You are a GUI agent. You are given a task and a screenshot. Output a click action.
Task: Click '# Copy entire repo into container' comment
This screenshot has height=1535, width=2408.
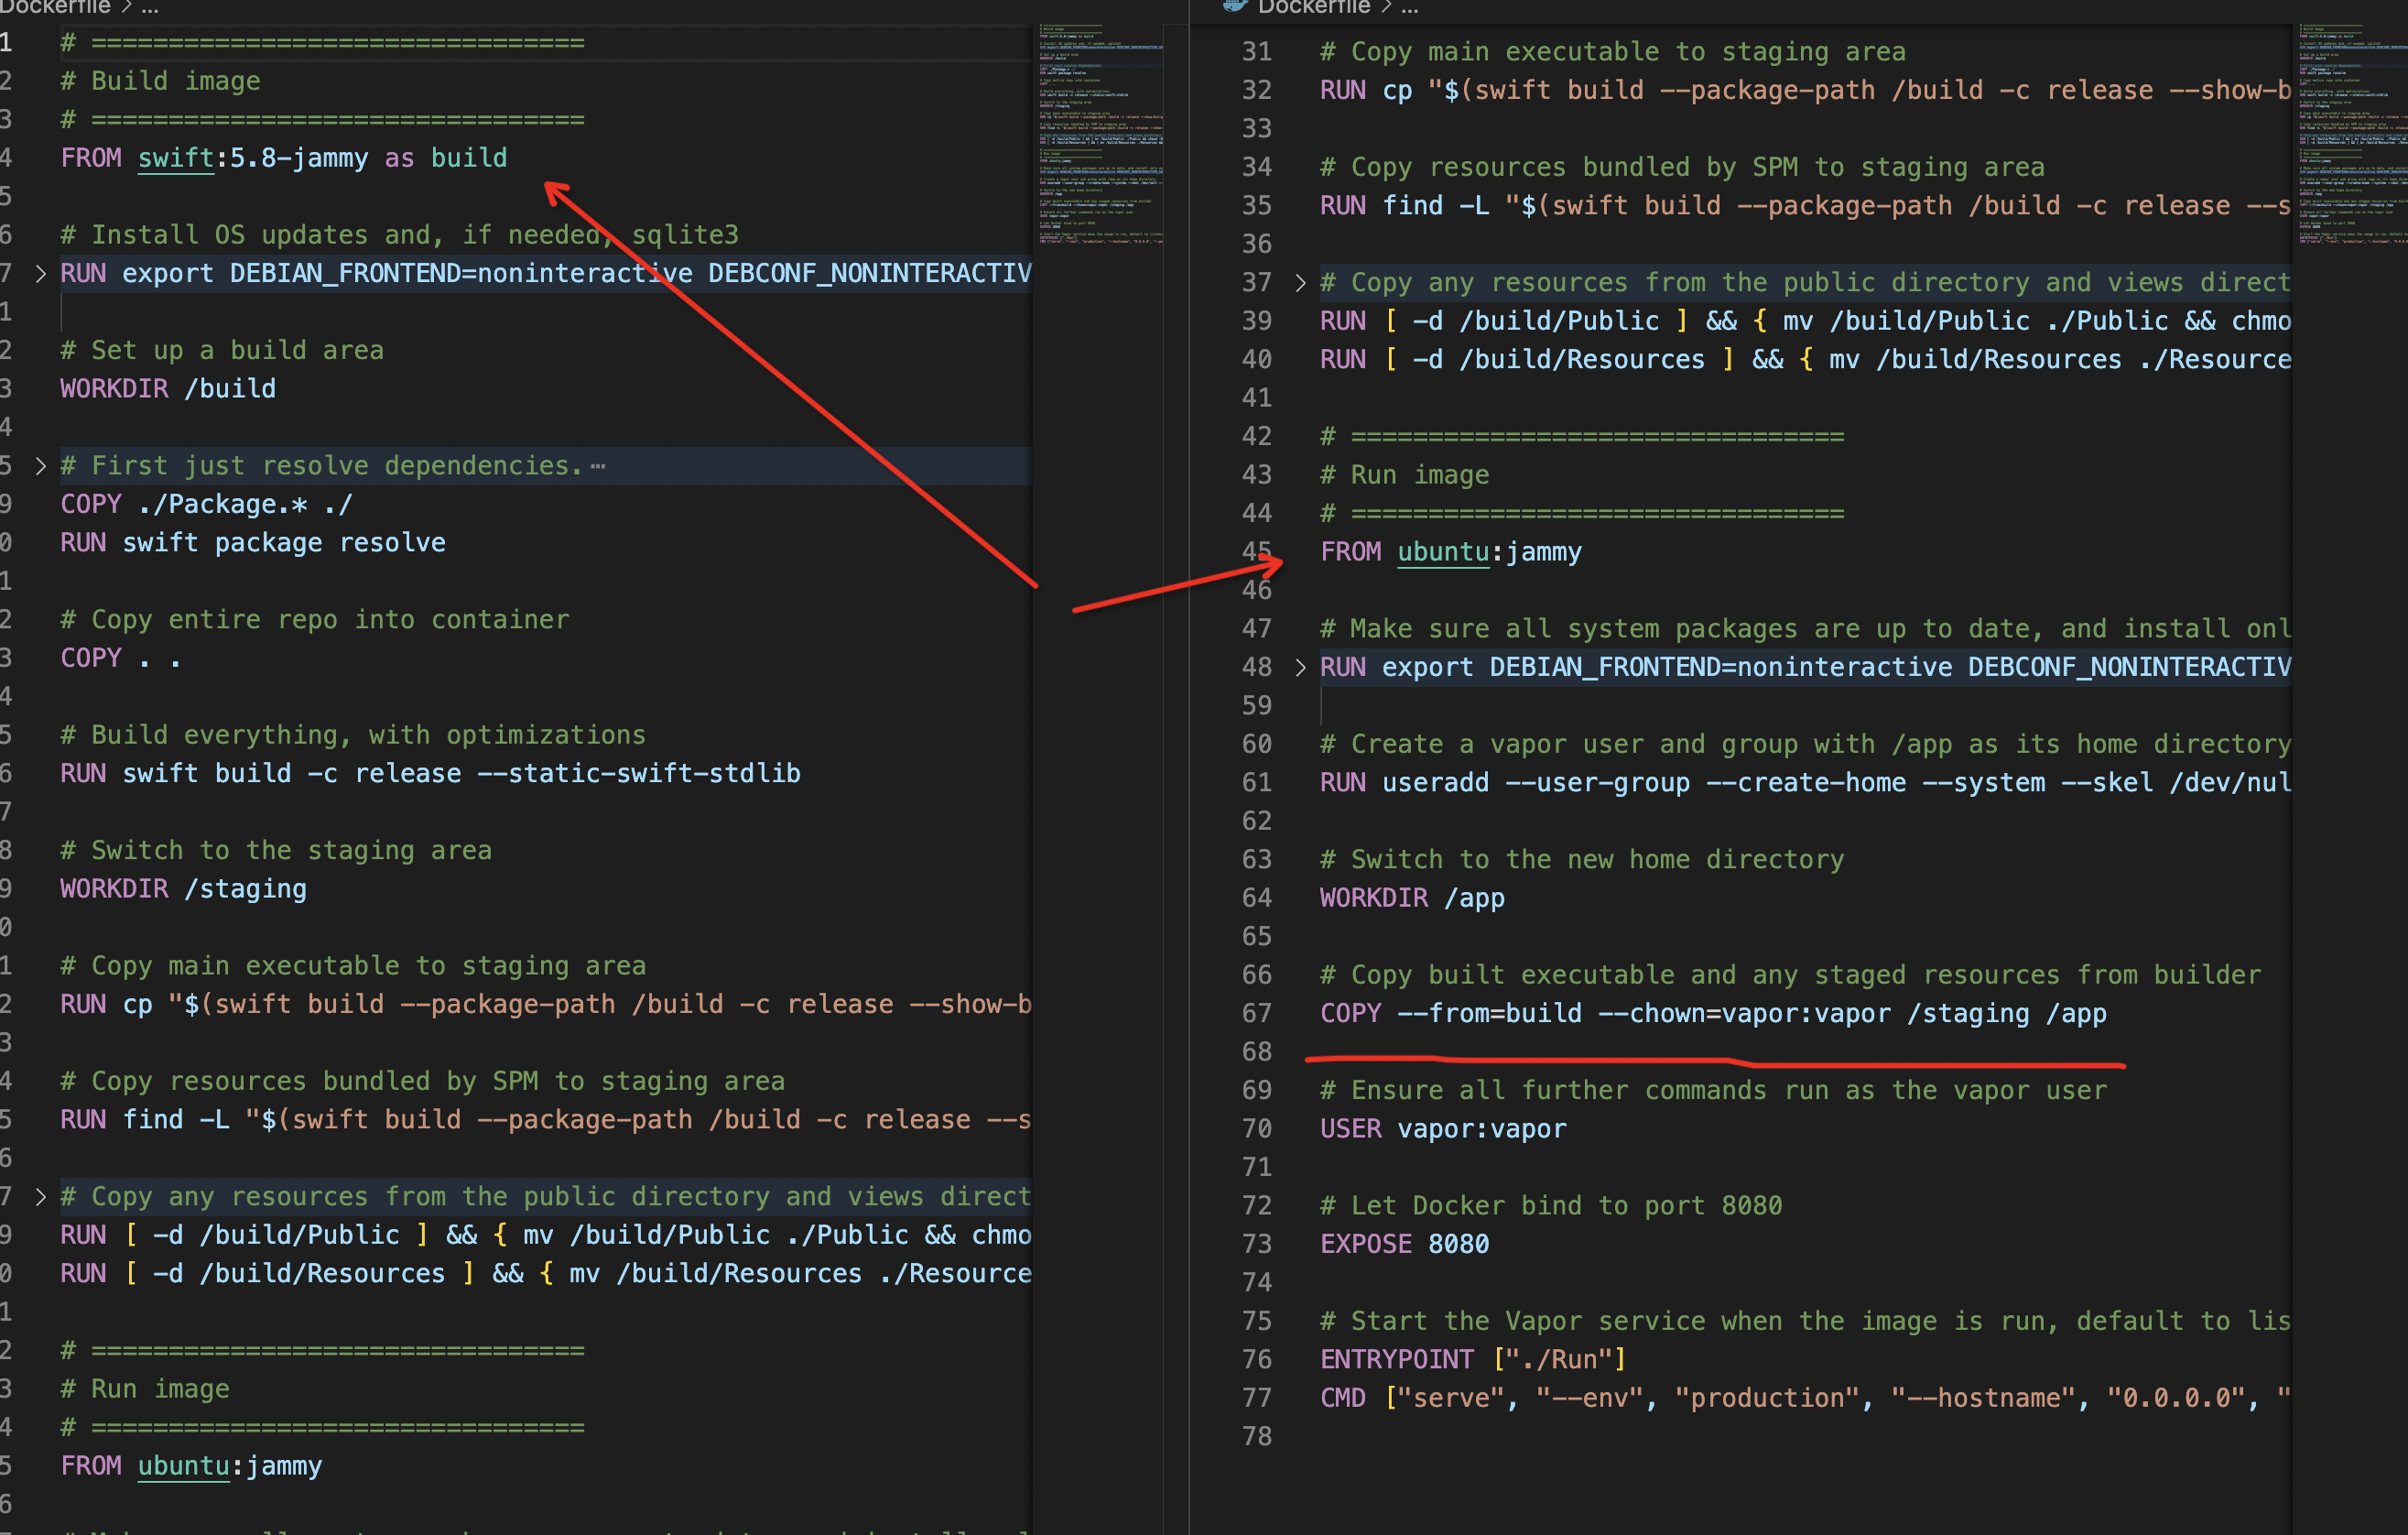tap(315, 620)
